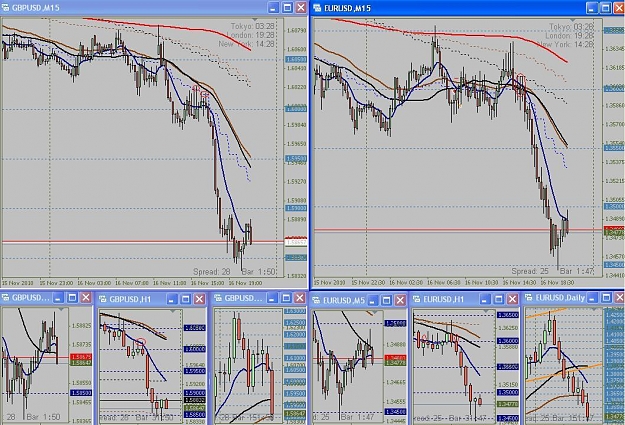Minimize the EURUSD,Daily chart window
The height and width of the screenshot is (425, 625).
(593, 297)
